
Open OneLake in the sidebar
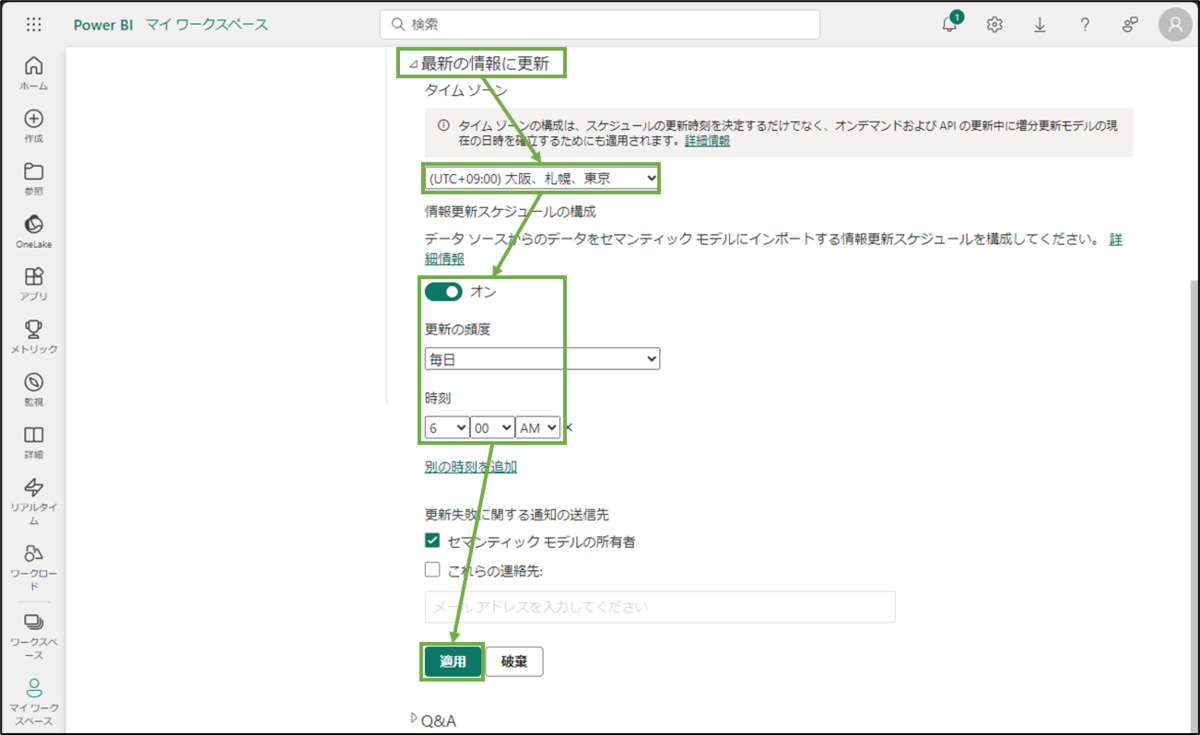tap(33, 231)
